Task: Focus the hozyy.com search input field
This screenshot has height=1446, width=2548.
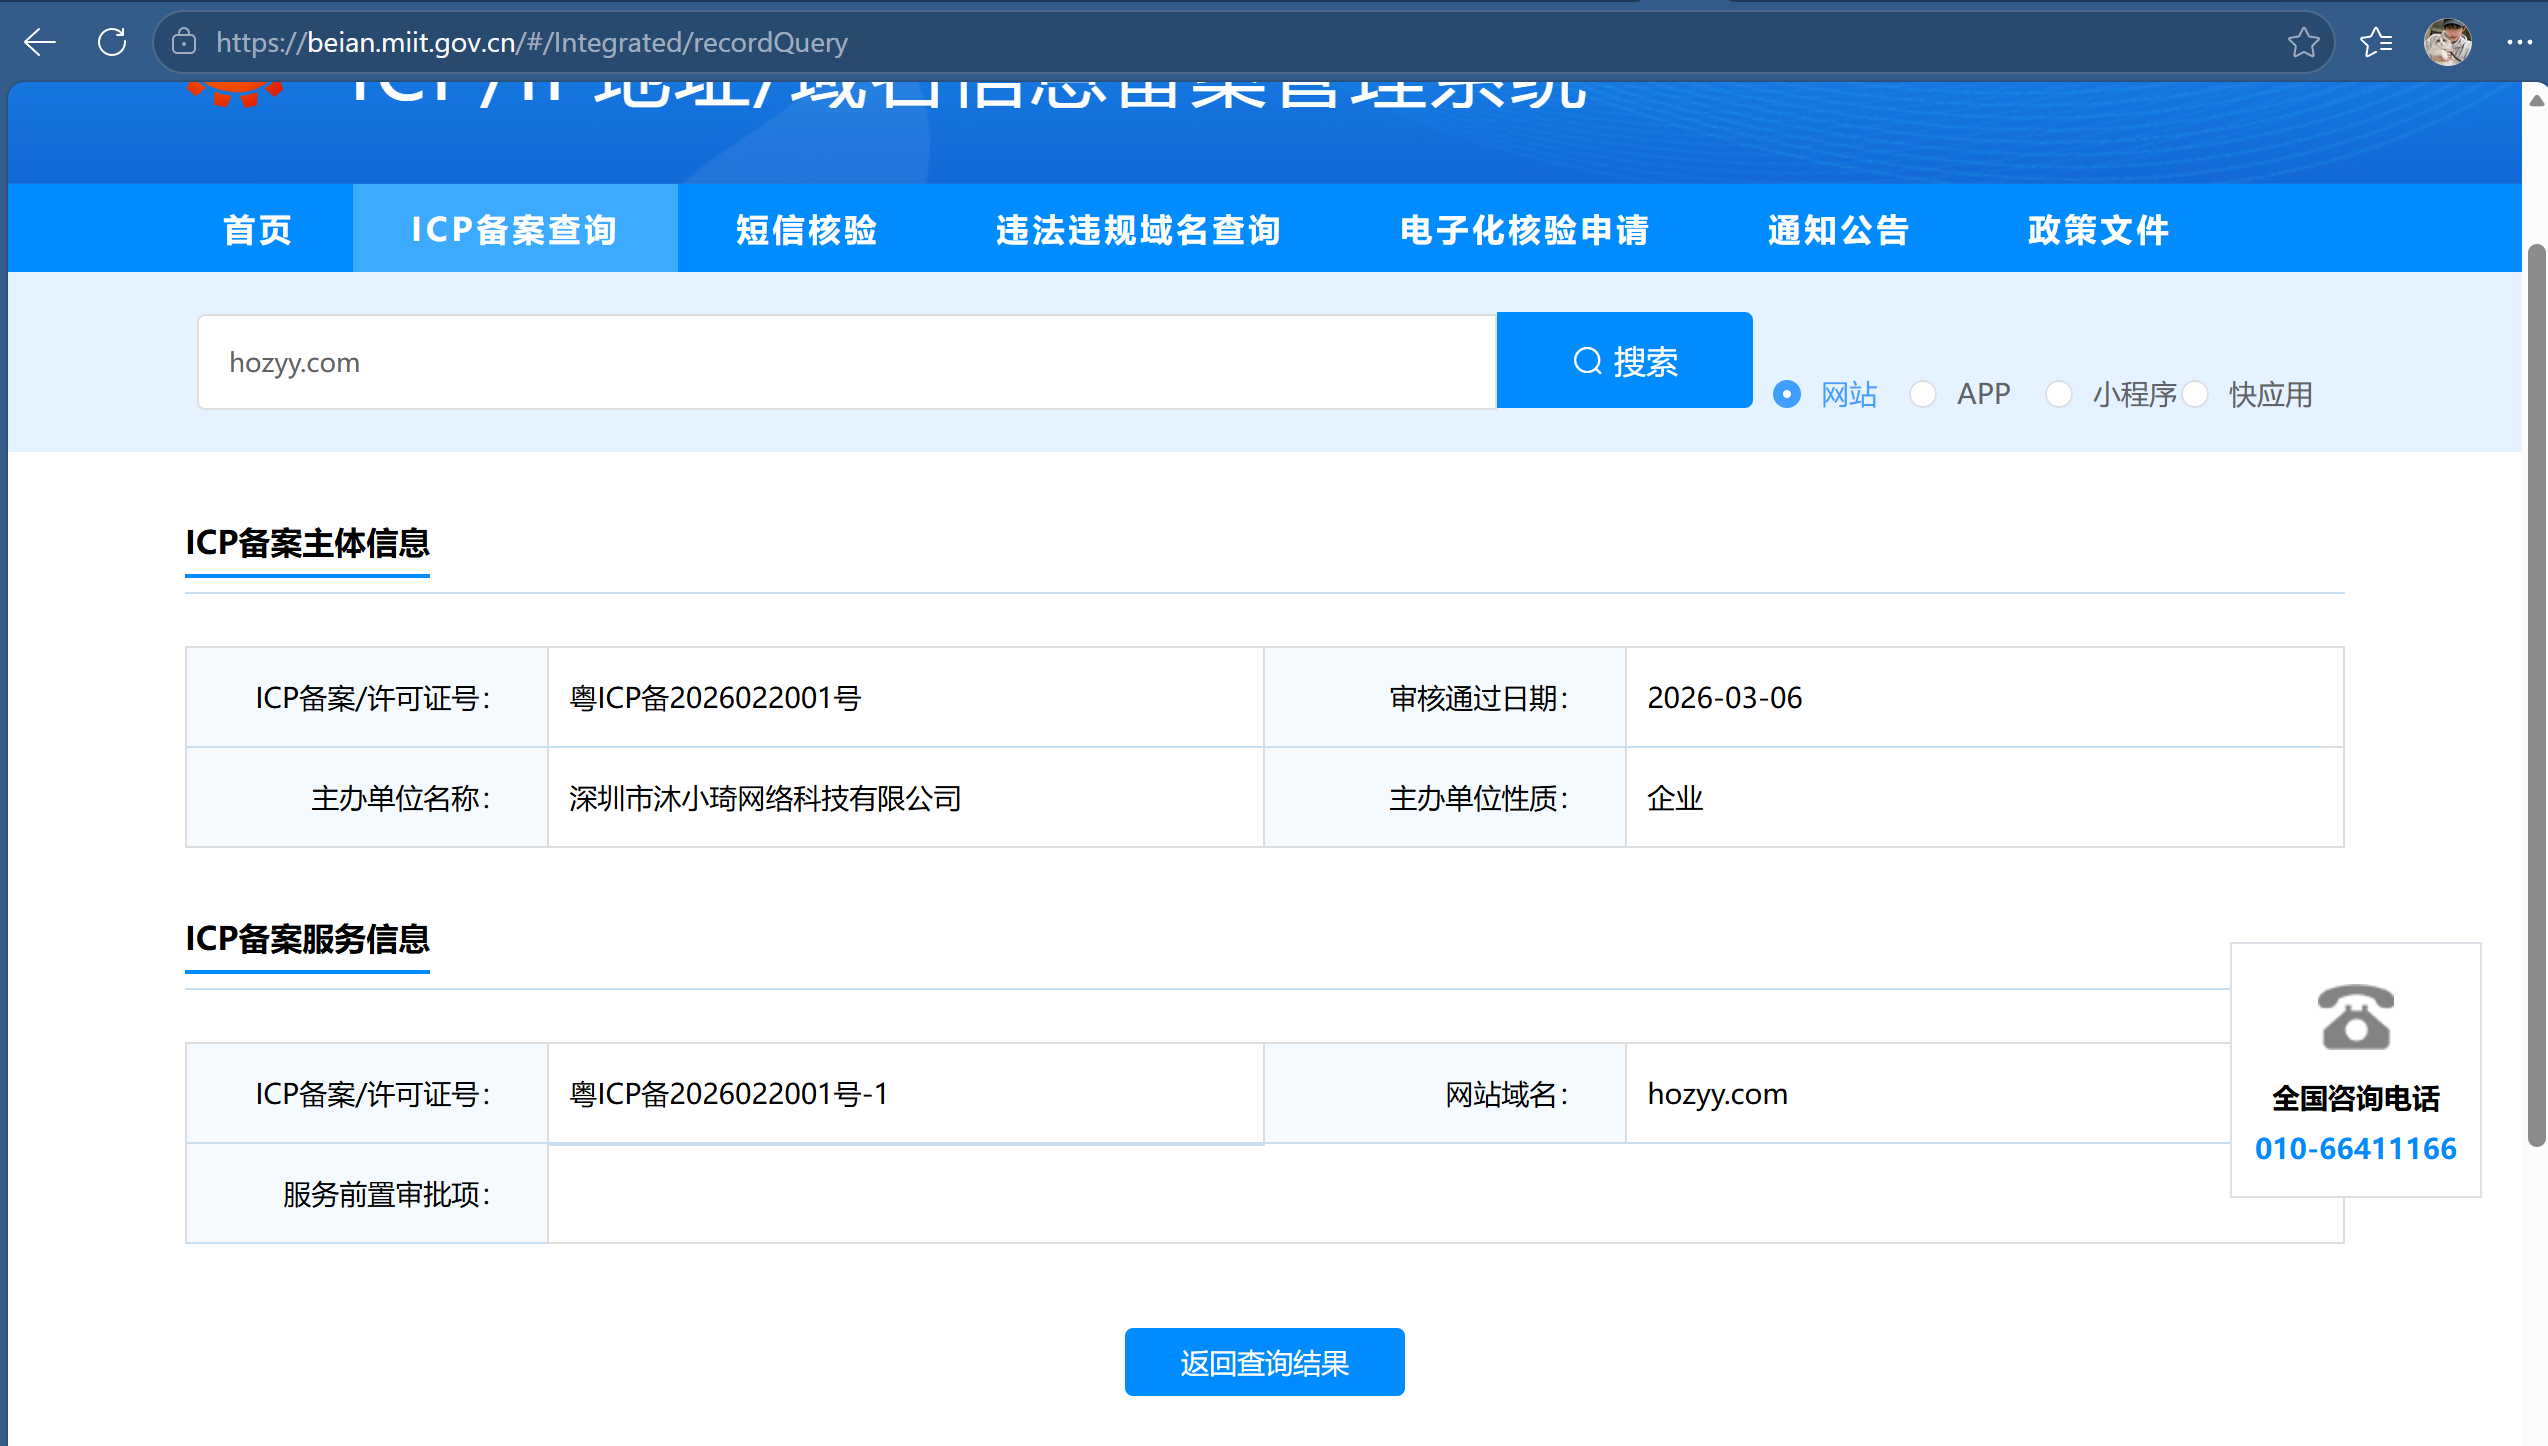Action: point(846,362)
